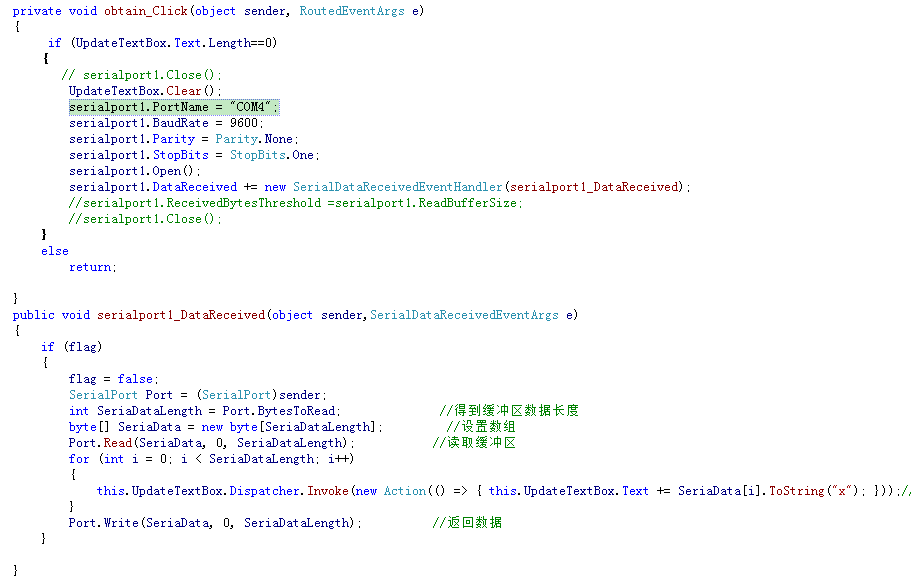This screenshot has height=582, width=911.
Task: Click the 设置数组 comment
Action: point(481,426)
